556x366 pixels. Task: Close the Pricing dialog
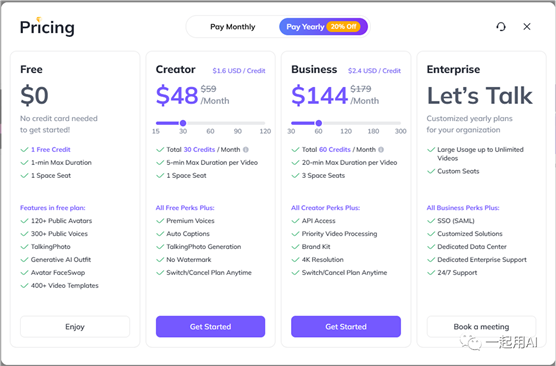pos(527,27)
